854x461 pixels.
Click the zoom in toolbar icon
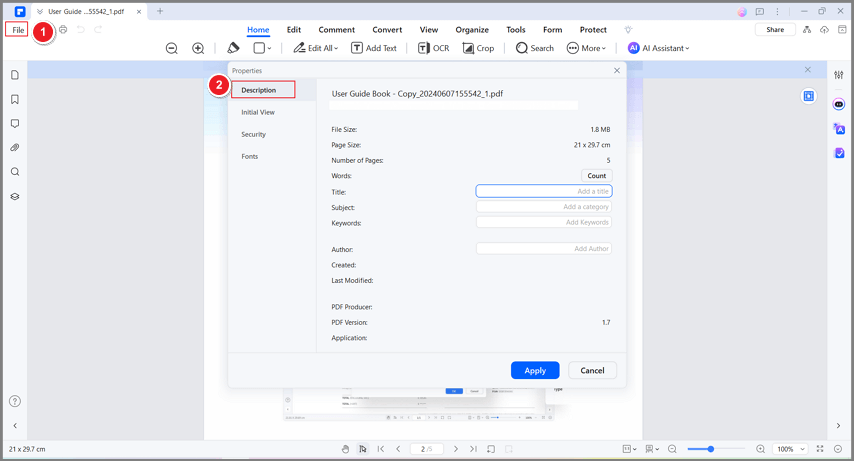coord(198,48)
